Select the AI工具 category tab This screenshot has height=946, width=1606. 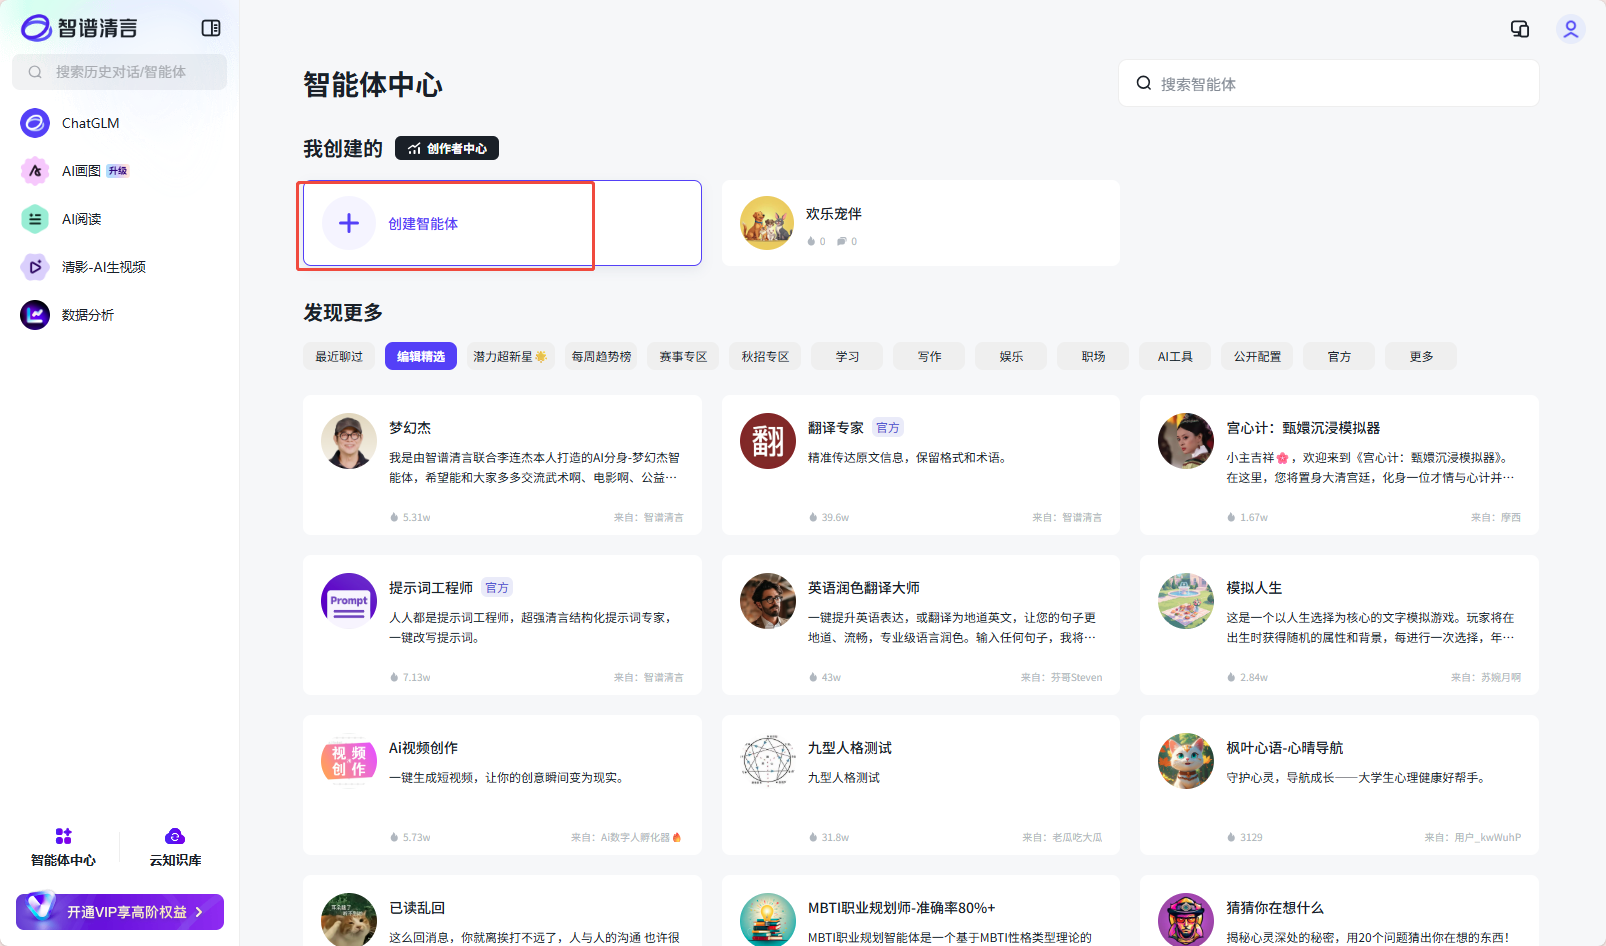(x=1175, y=356)
